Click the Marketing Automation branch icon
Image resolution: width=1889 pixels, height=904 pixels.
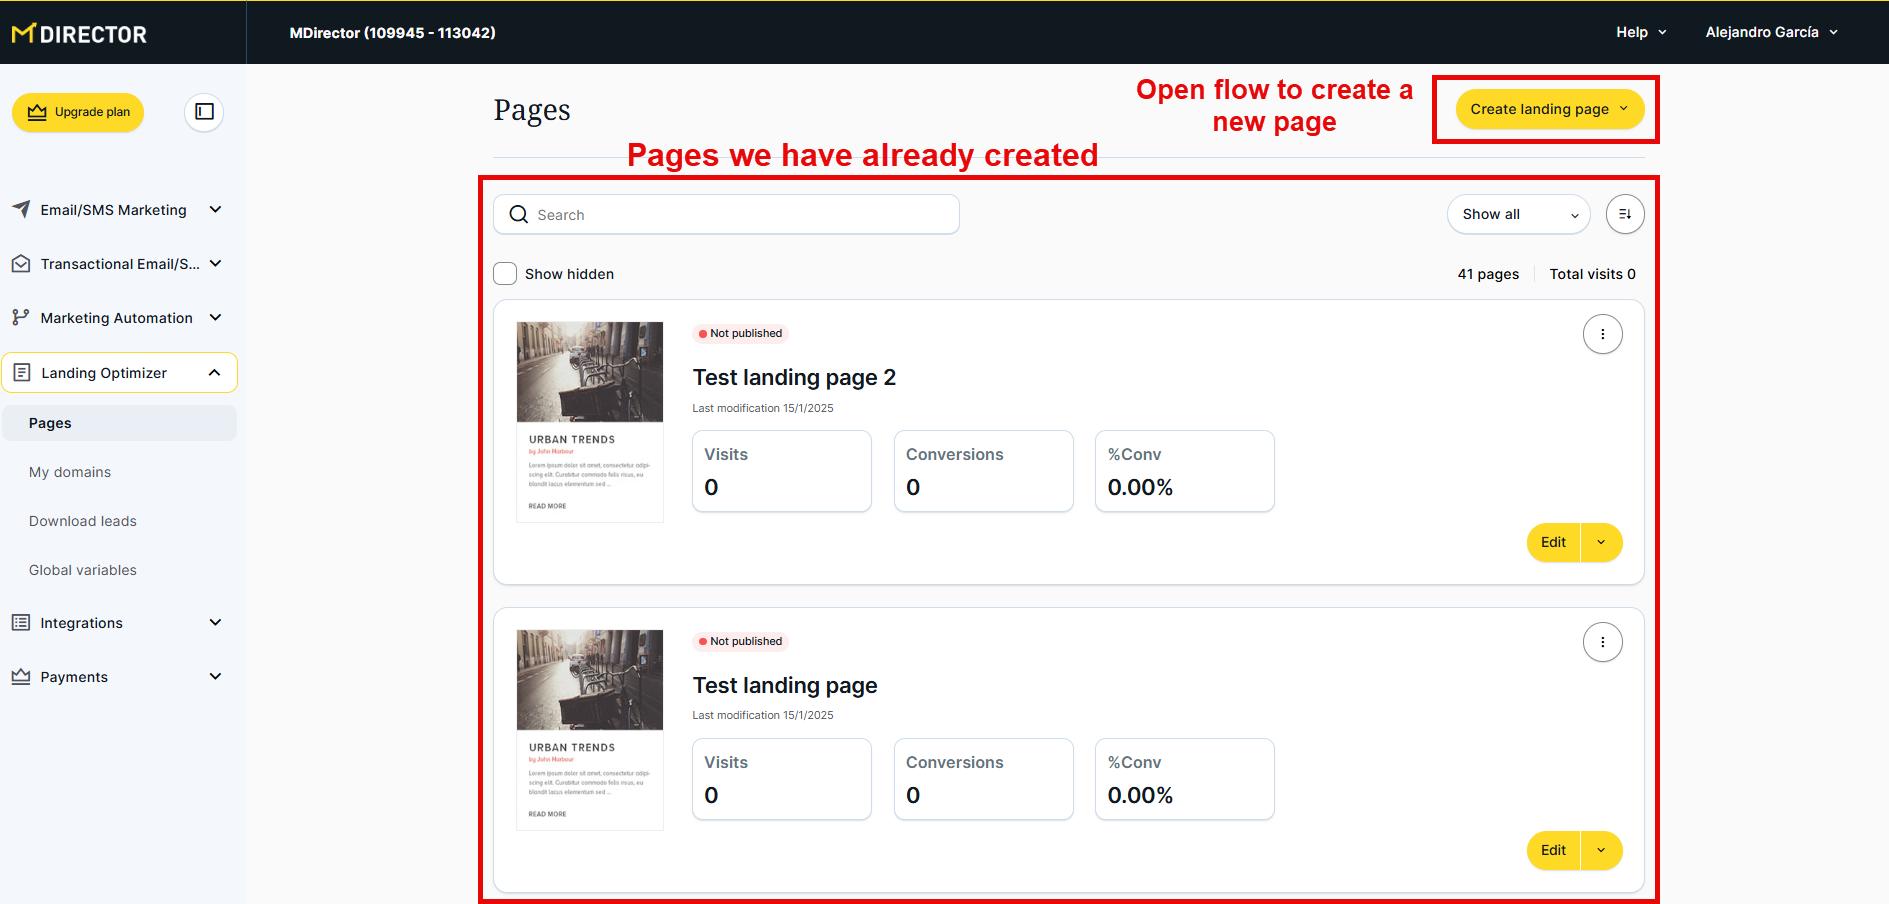click(x=21, y=317)
